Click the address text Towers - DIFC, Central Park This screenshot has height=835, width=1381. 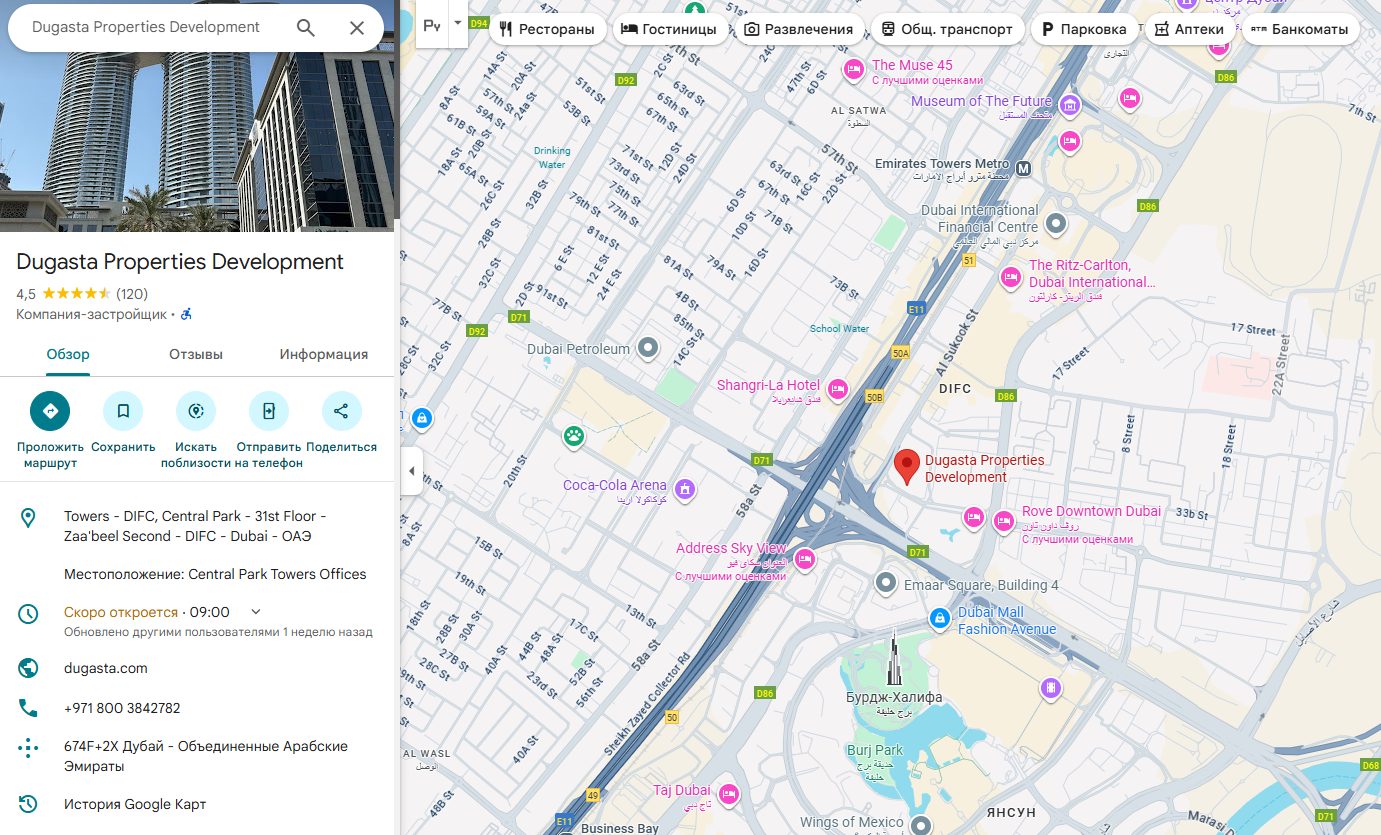point(195,526)
